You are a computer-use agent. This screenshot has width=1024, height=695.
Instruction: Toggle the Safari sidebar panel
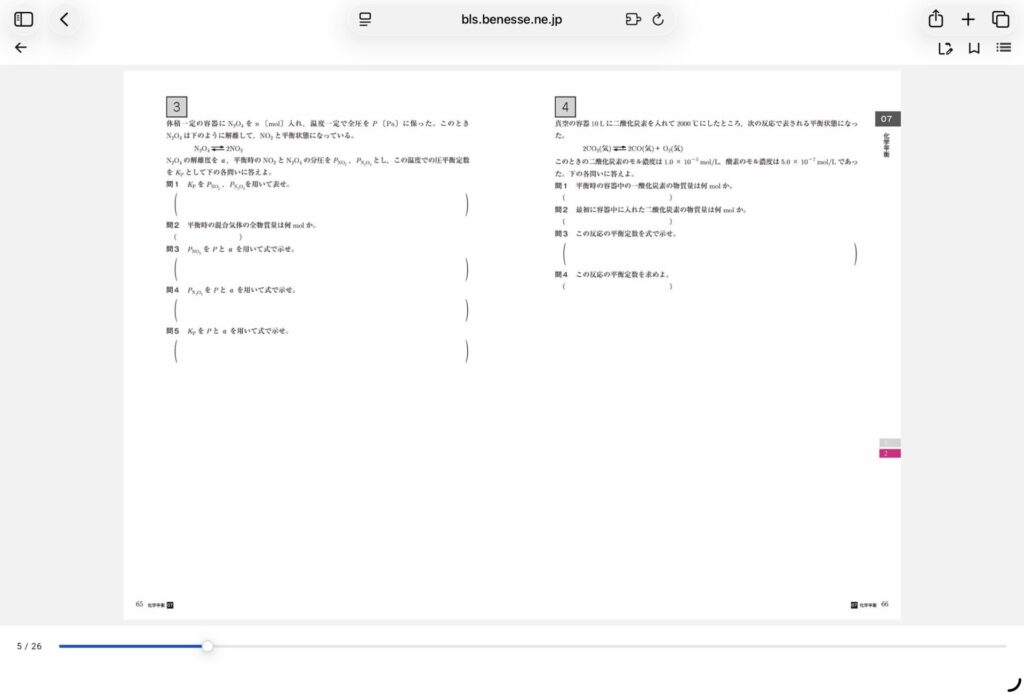(24, 19)
